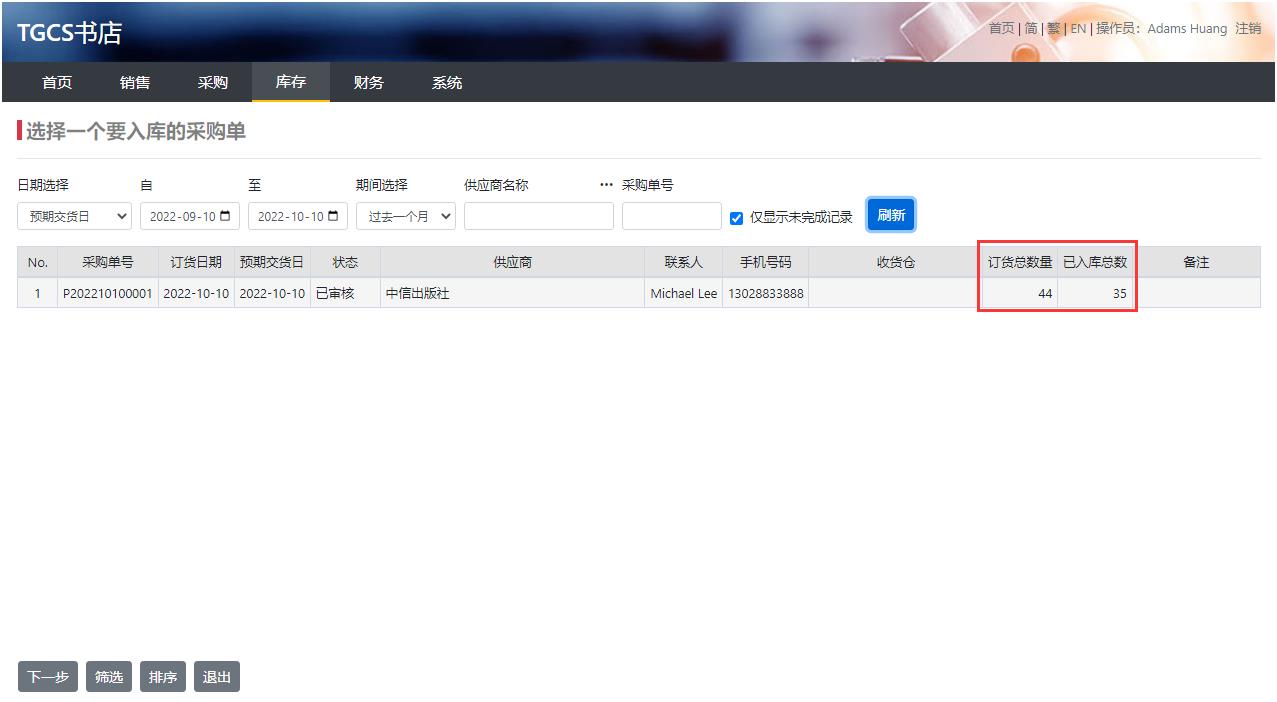Expand the 预期交货日 date type dropdown
Screen dimensions: 1277x702
click(74, 216)
